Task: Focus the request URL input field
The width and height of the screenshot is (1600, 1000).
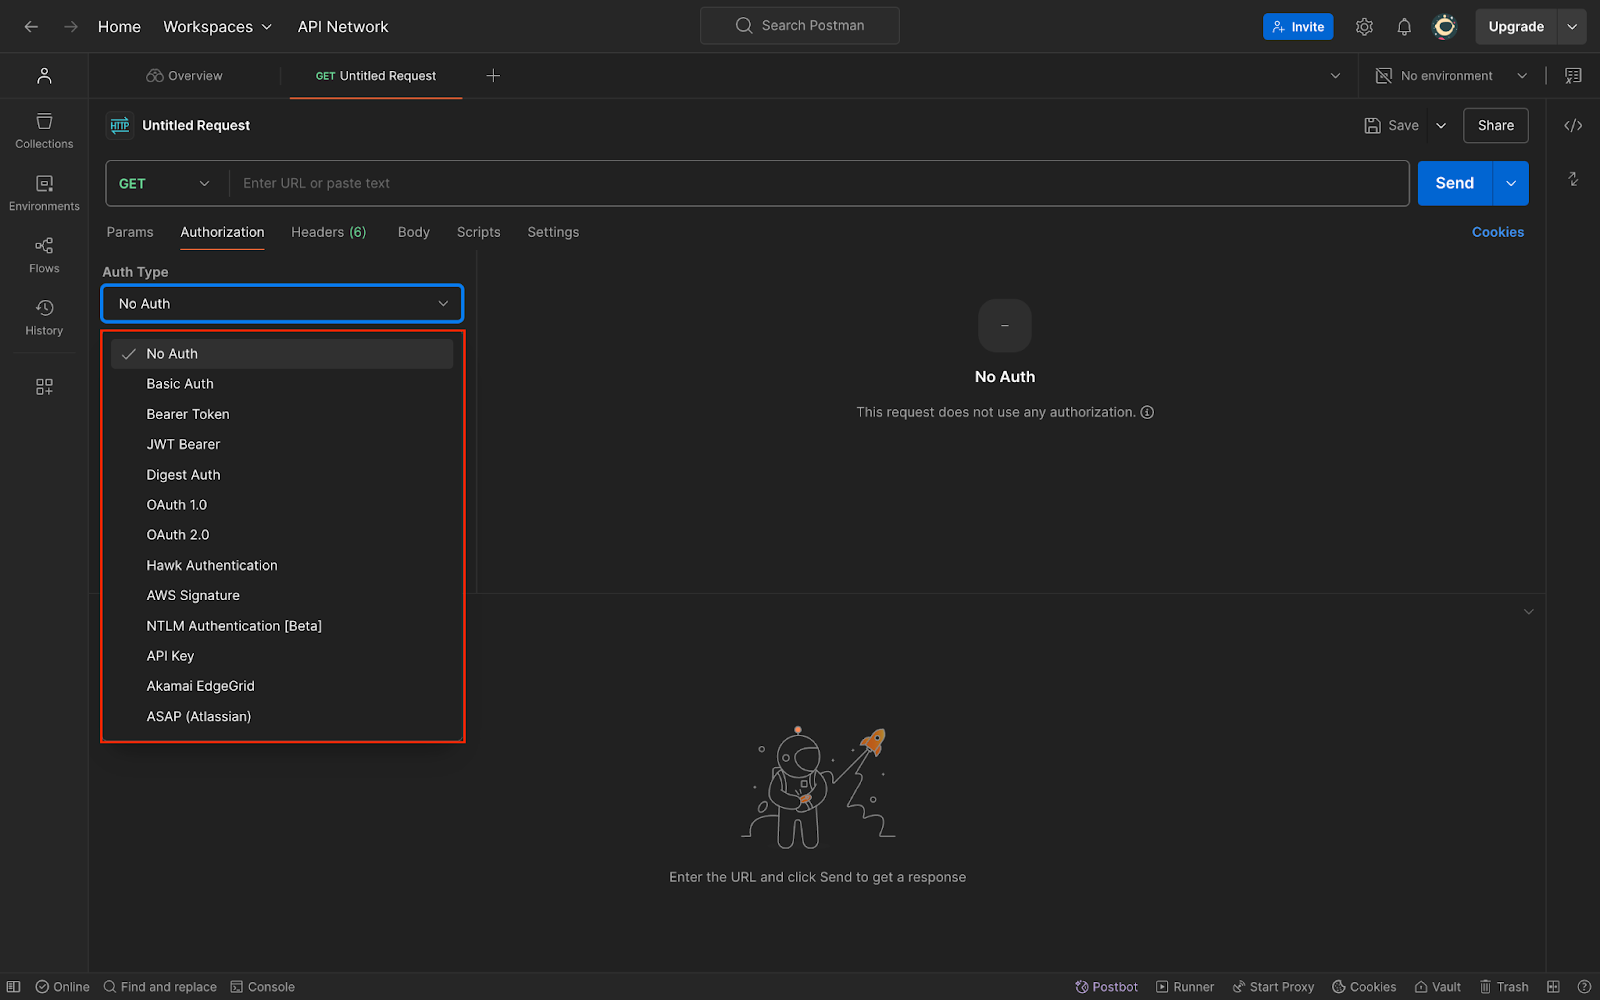Action: [819, 183]
